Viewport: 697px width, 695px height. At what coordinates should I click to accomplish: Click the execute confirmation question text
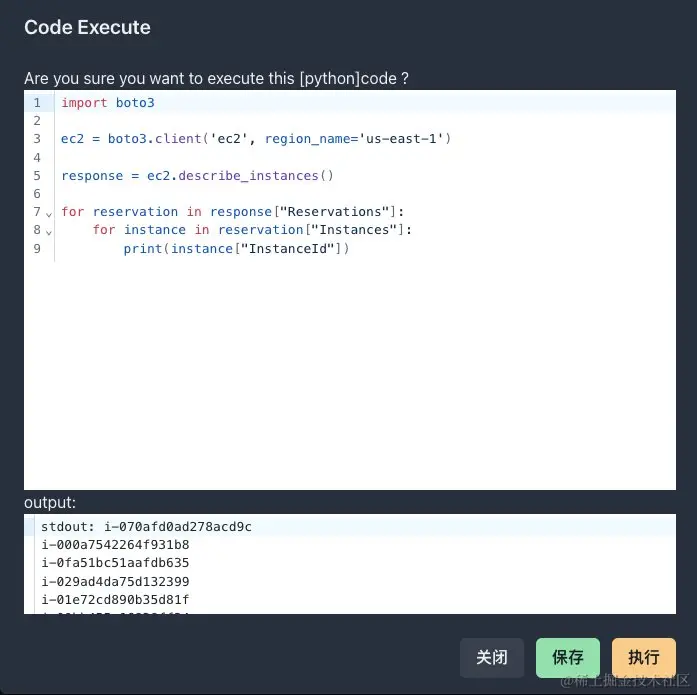216,79
